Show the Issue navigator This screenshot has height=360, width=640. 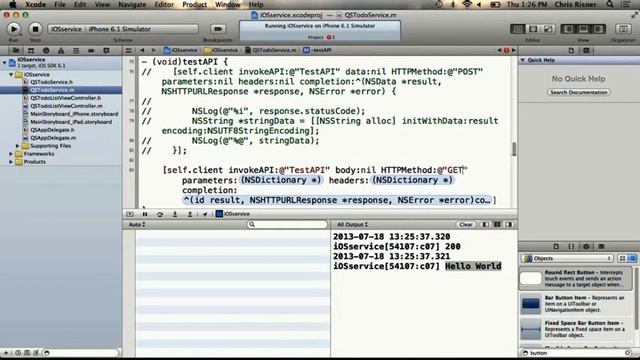[61, 51]
